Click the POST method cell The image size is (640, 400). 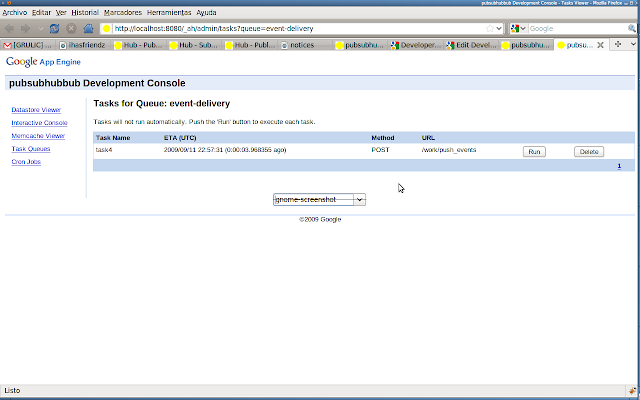click(380, 150)
